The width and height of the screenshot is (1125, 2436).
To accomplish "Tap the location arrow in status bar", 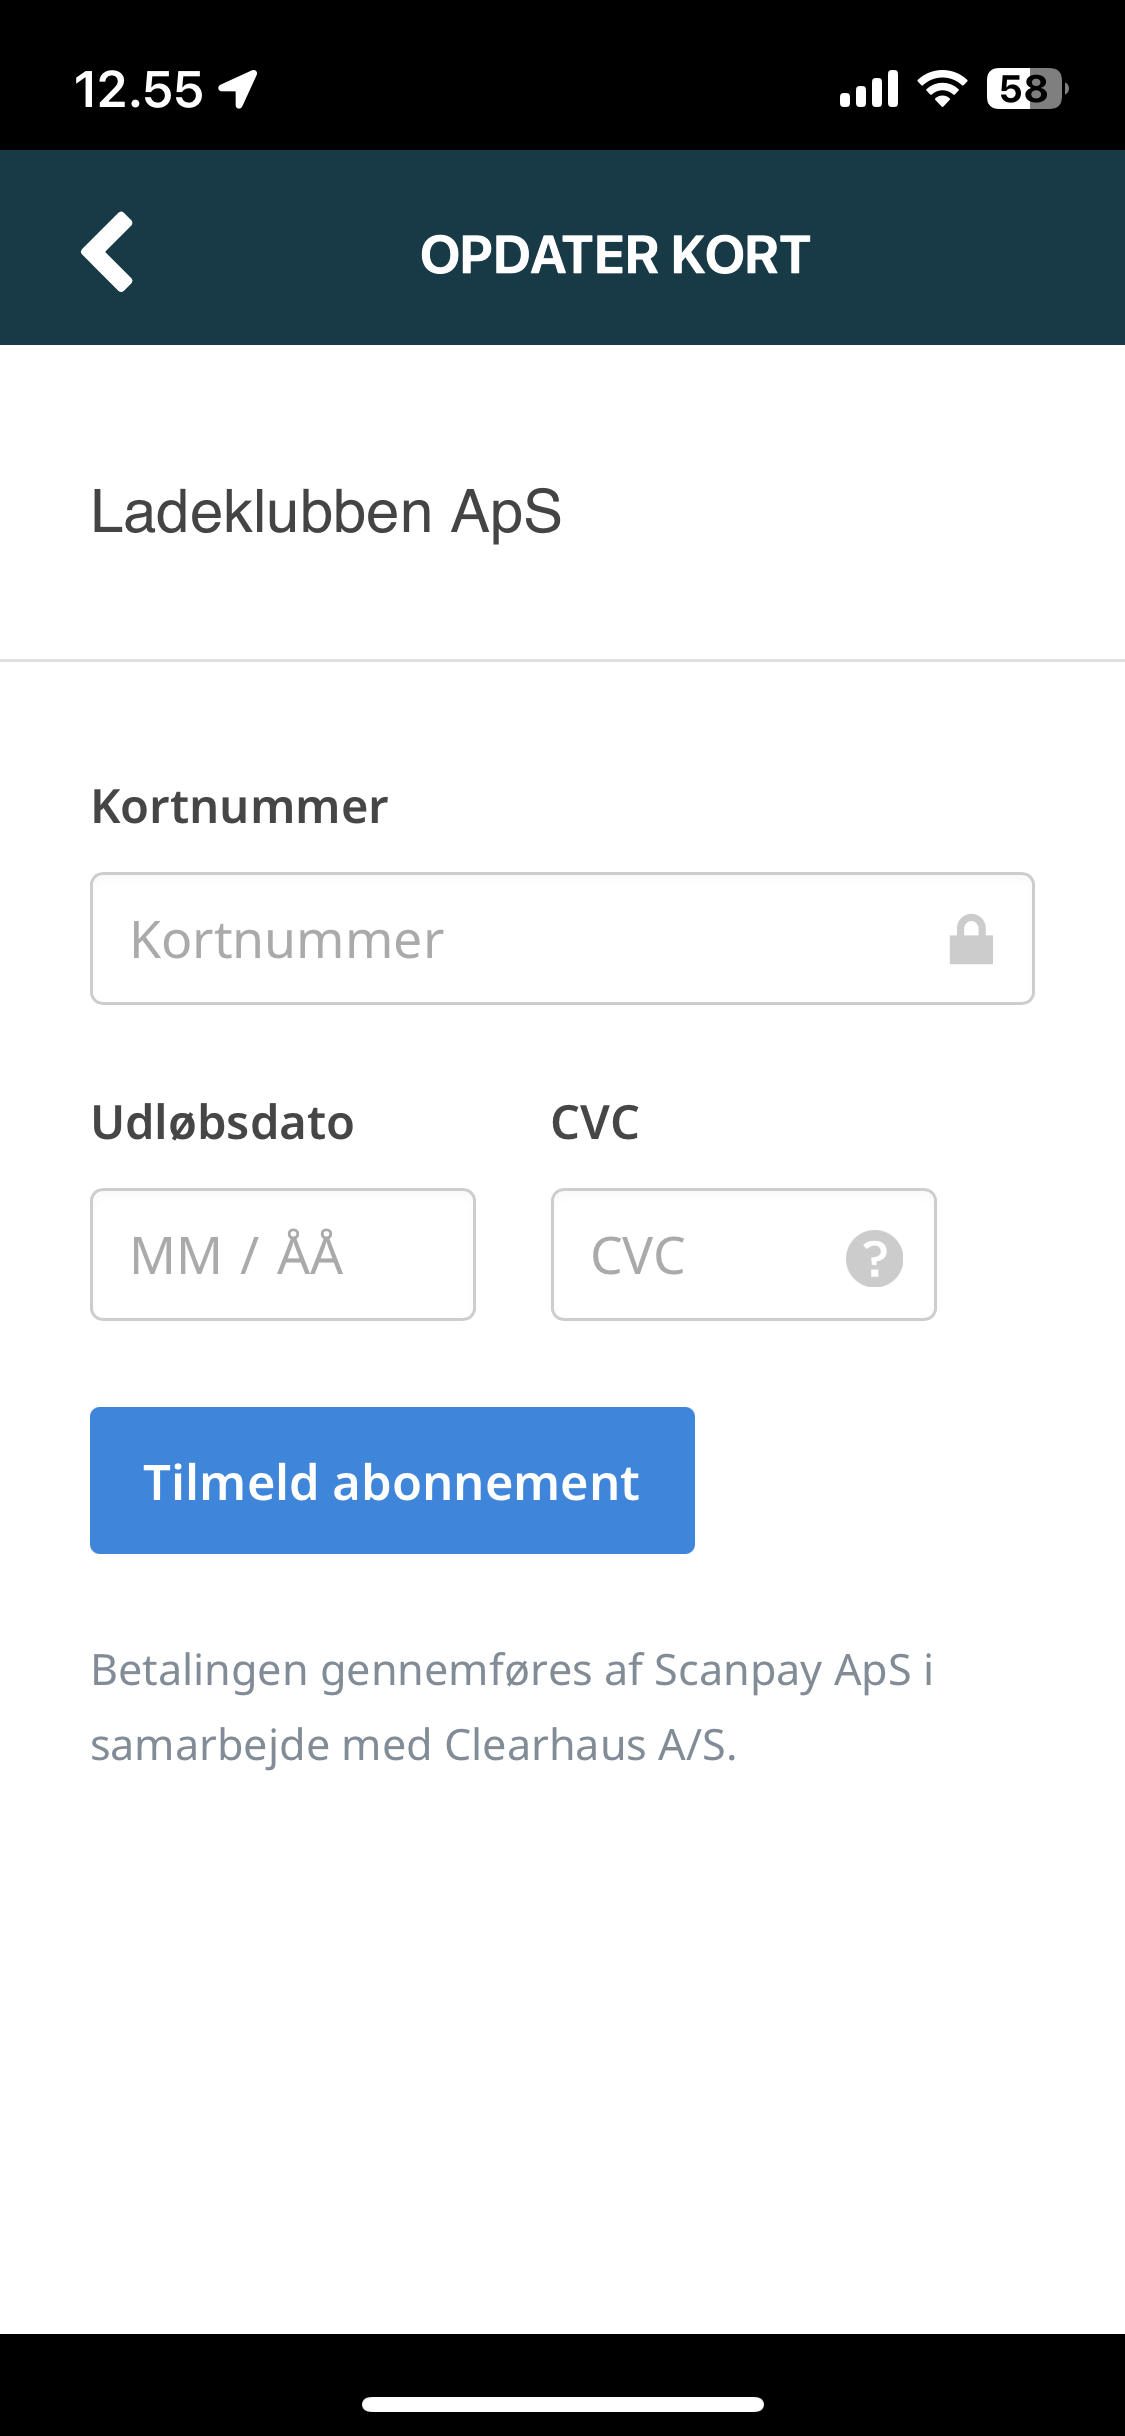I will pos(240,89).
